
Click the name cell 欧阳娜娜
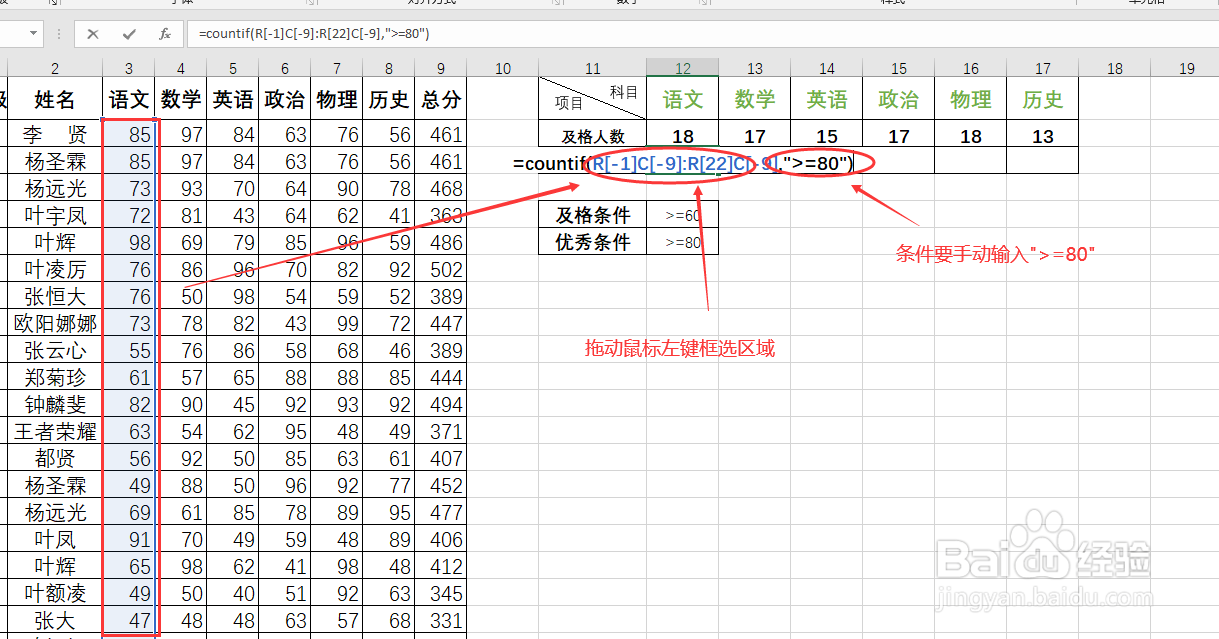(x=55, y=323)
